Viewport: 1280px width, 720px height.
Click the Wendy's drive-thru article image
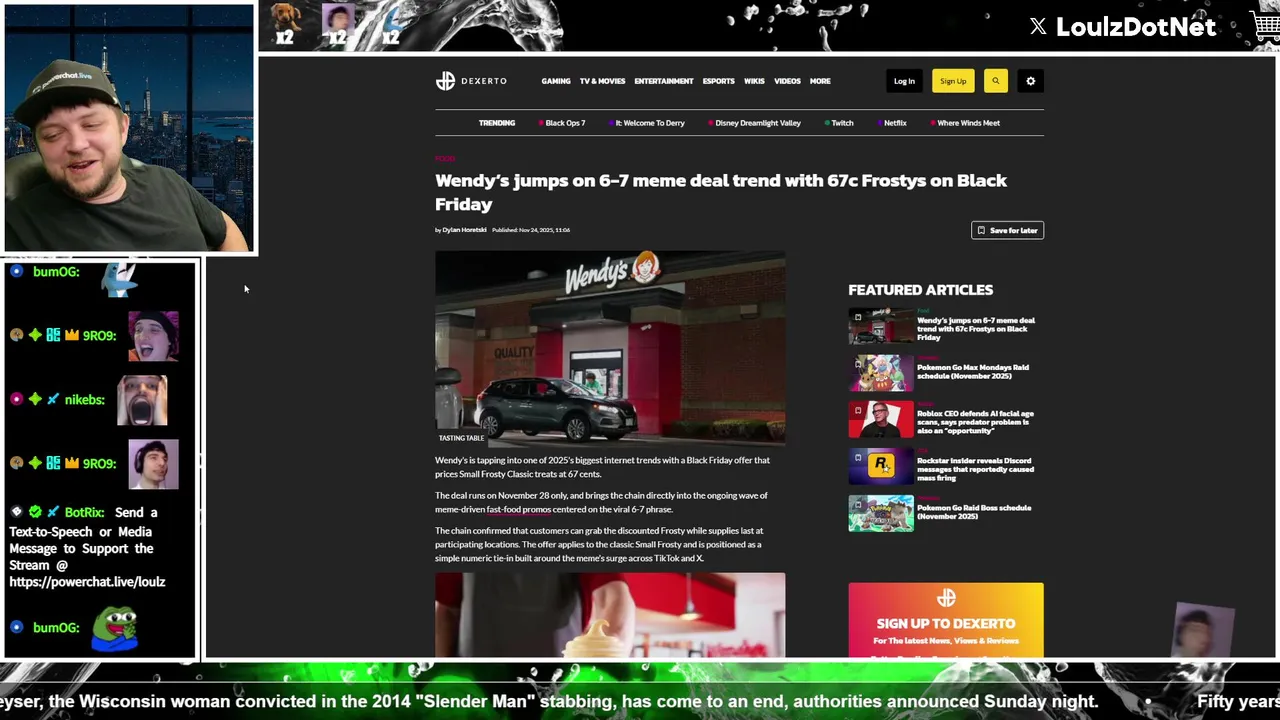(610, 348)
